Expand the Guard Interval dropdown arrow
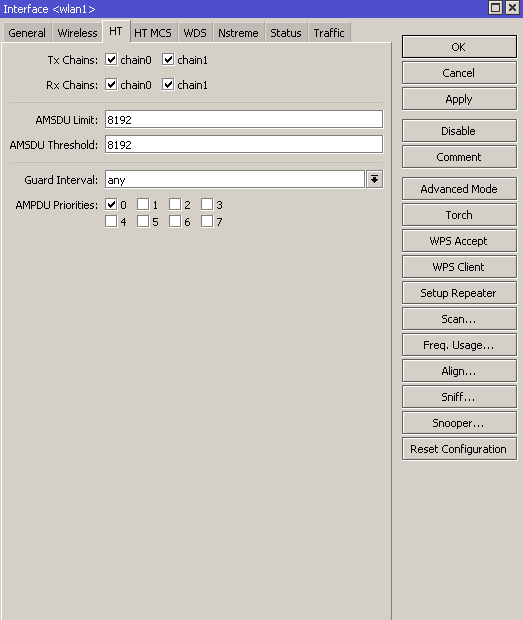This screenshot has width=523, height=620. click(374, 180)
